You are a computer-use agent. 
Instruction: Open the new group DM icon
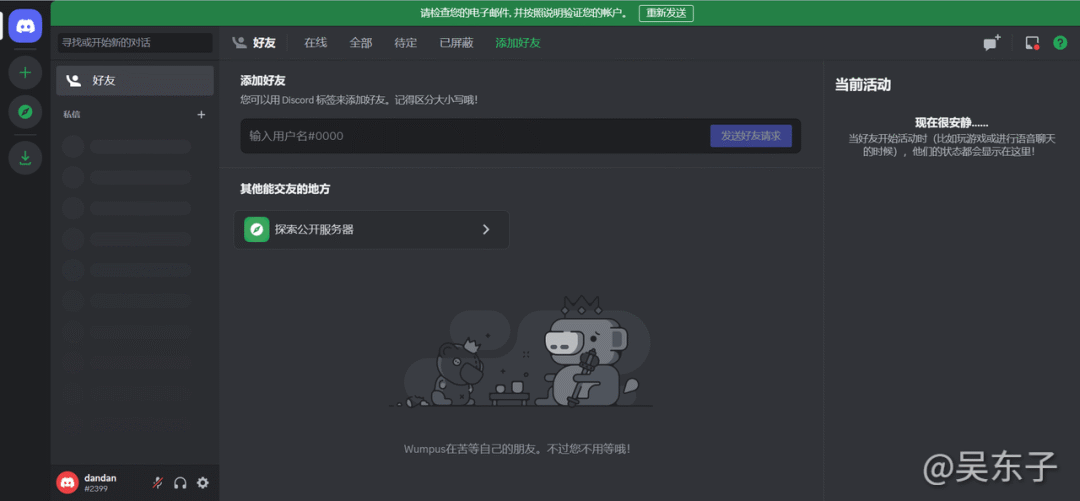point(991,43)
